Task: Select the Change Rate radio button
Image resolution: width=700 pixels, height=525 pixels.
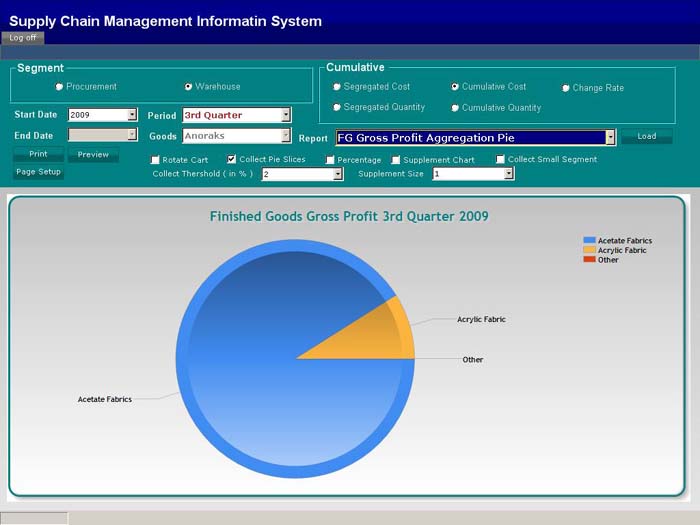Action: [x=565, y=88]
